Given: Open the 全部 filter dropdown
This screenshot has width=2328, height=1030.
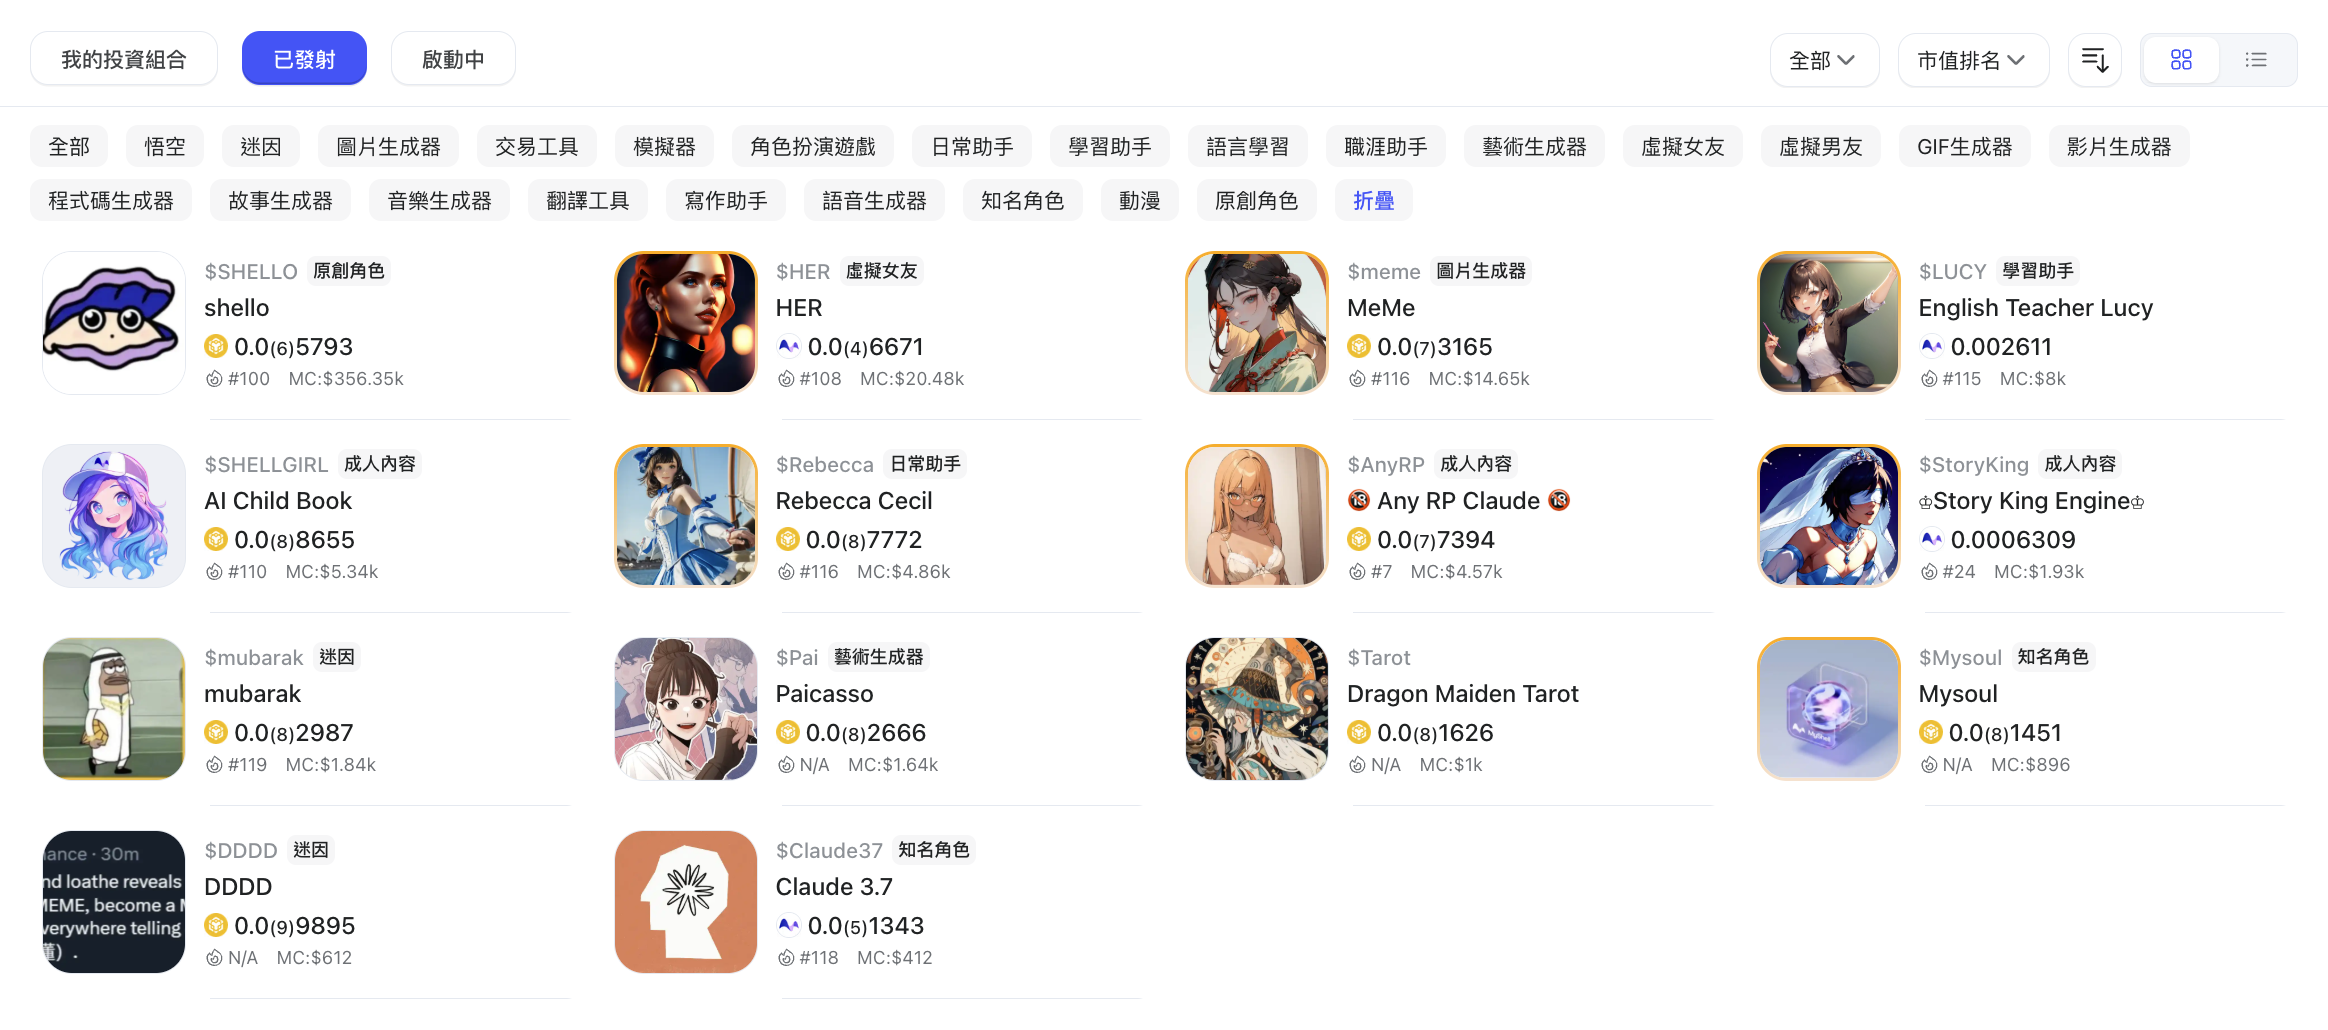Looking at the screenshot, I should pos(1824,60).
